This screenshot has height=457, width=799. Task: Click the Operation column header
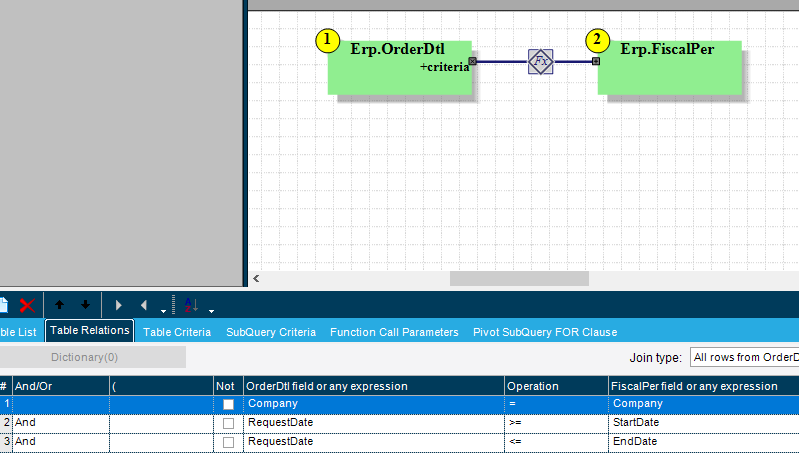(556, 386)
